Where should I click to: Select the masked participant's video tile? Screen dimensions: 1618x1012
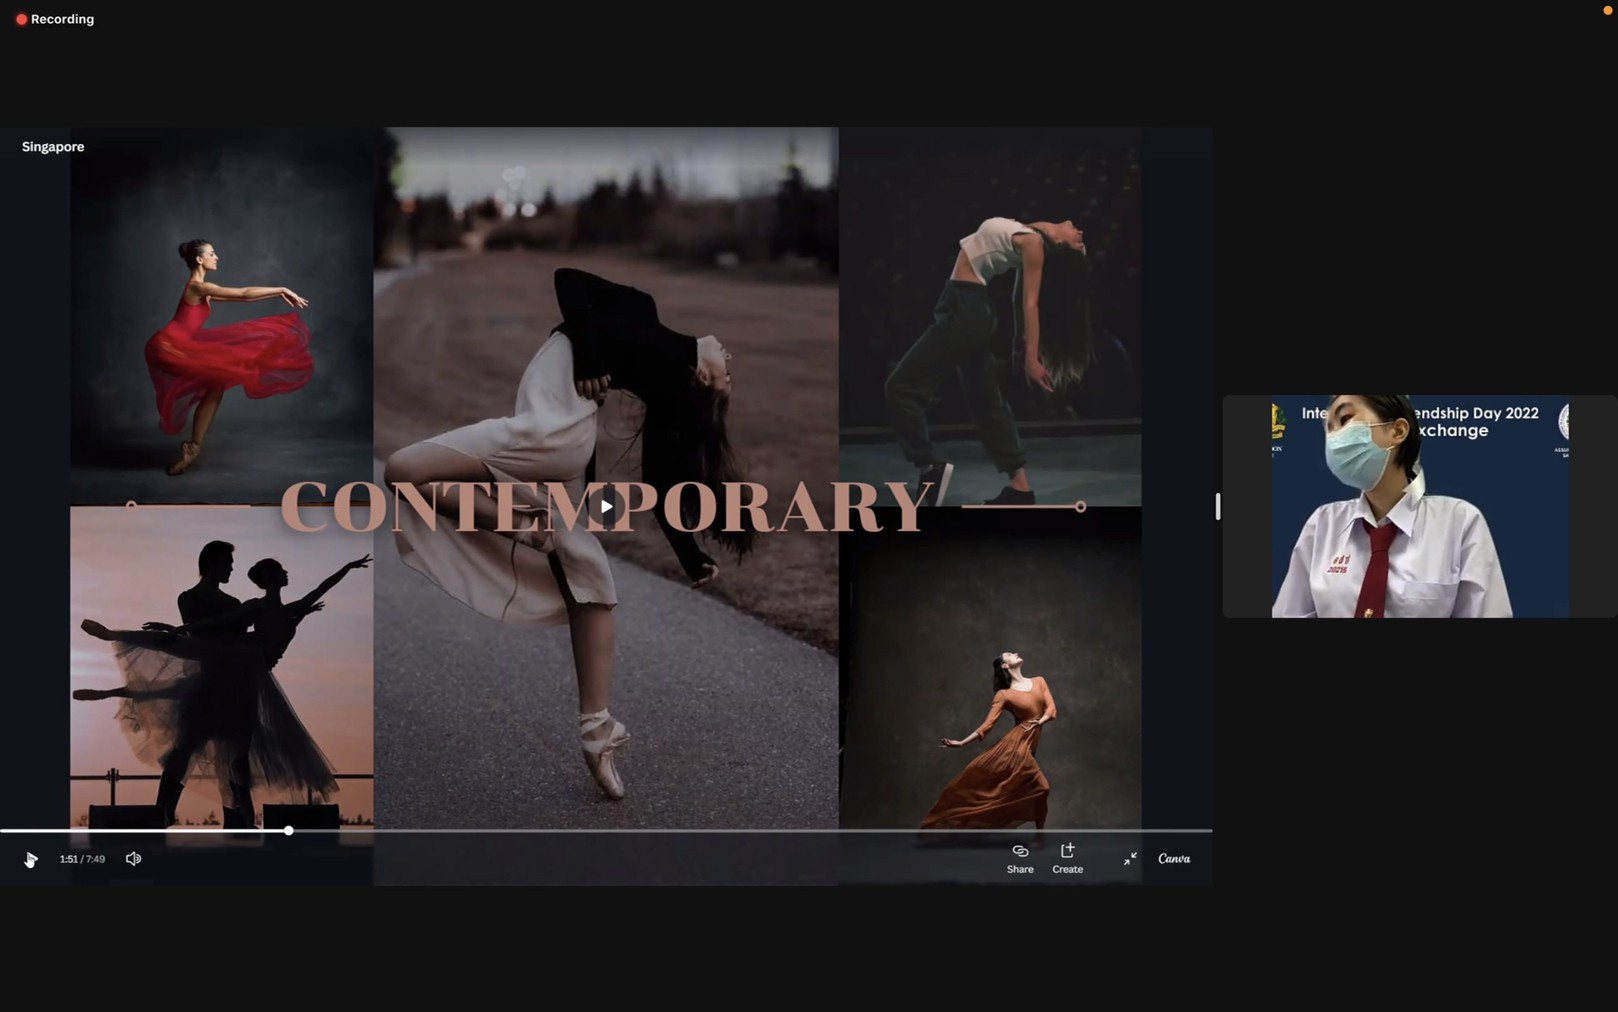click(1419, 506)
